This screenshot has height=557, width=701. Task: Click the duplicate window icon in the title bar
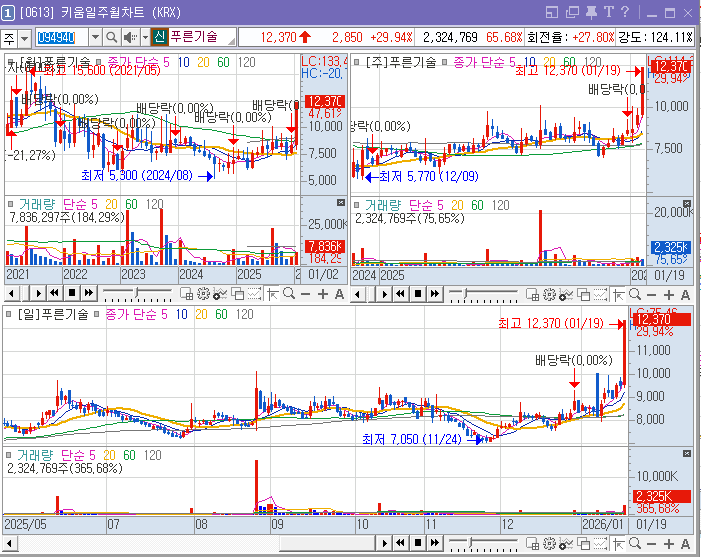pos(572,12)
